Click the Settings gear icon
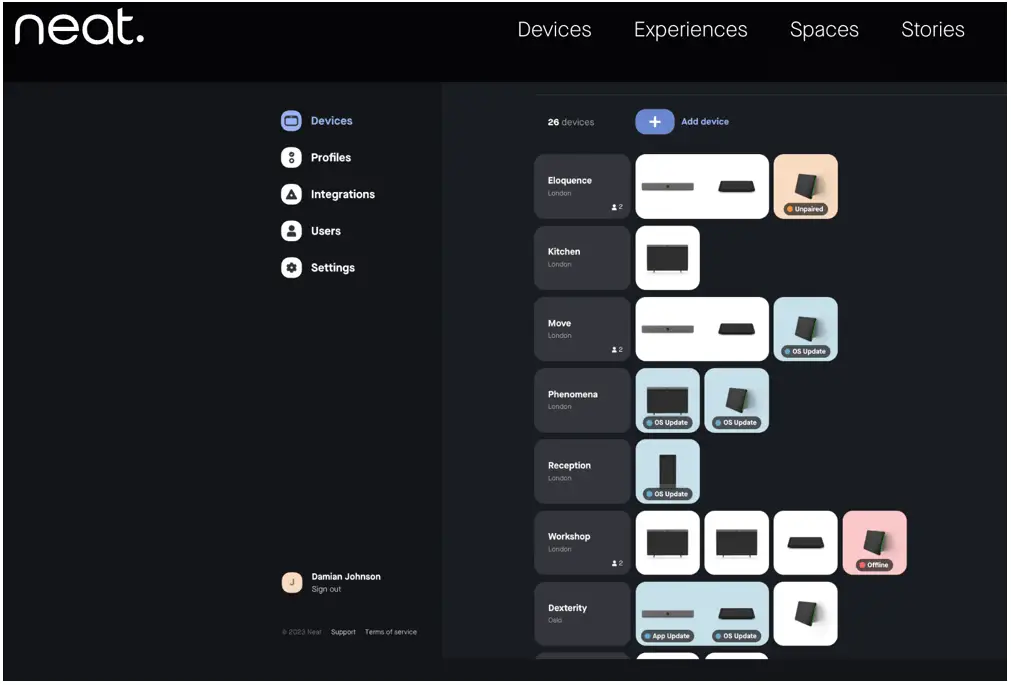The width and height of the screenshot is (1011, 685). (290, 267)
